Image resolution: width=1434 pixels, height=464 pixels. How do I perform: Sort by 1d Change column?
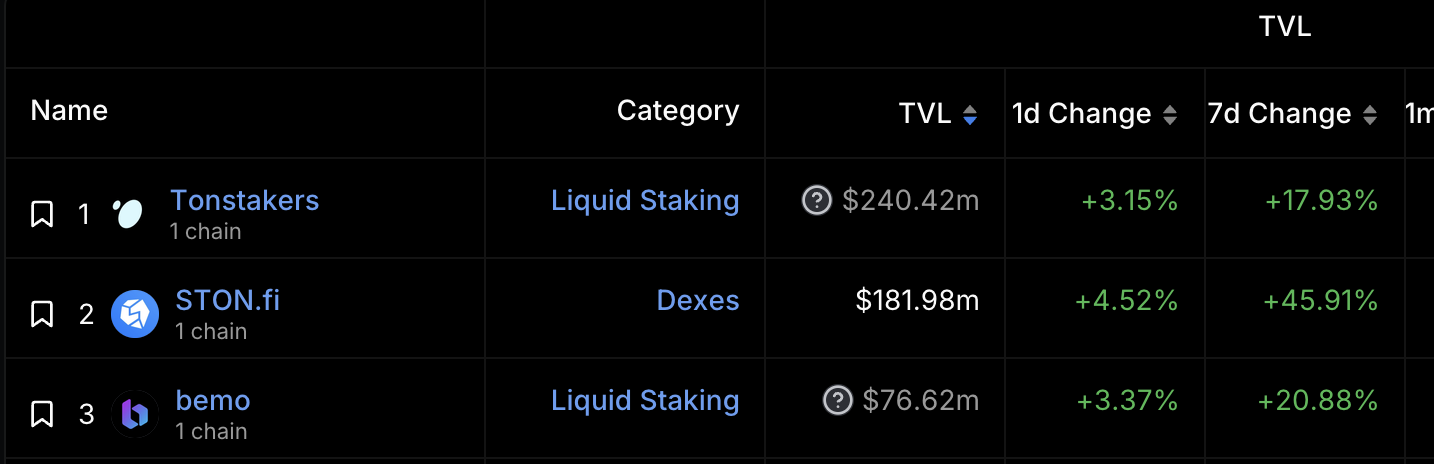1169,115
